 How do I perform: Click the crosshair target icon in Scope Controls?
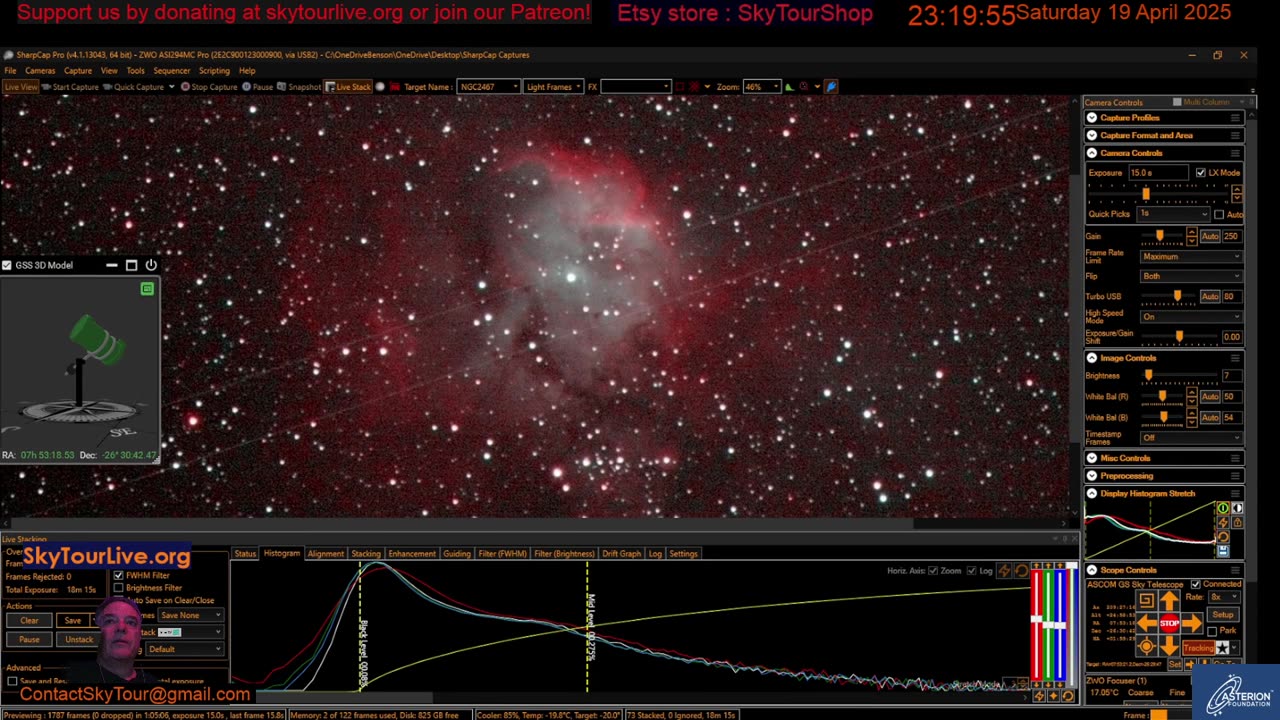(1146, 647)
